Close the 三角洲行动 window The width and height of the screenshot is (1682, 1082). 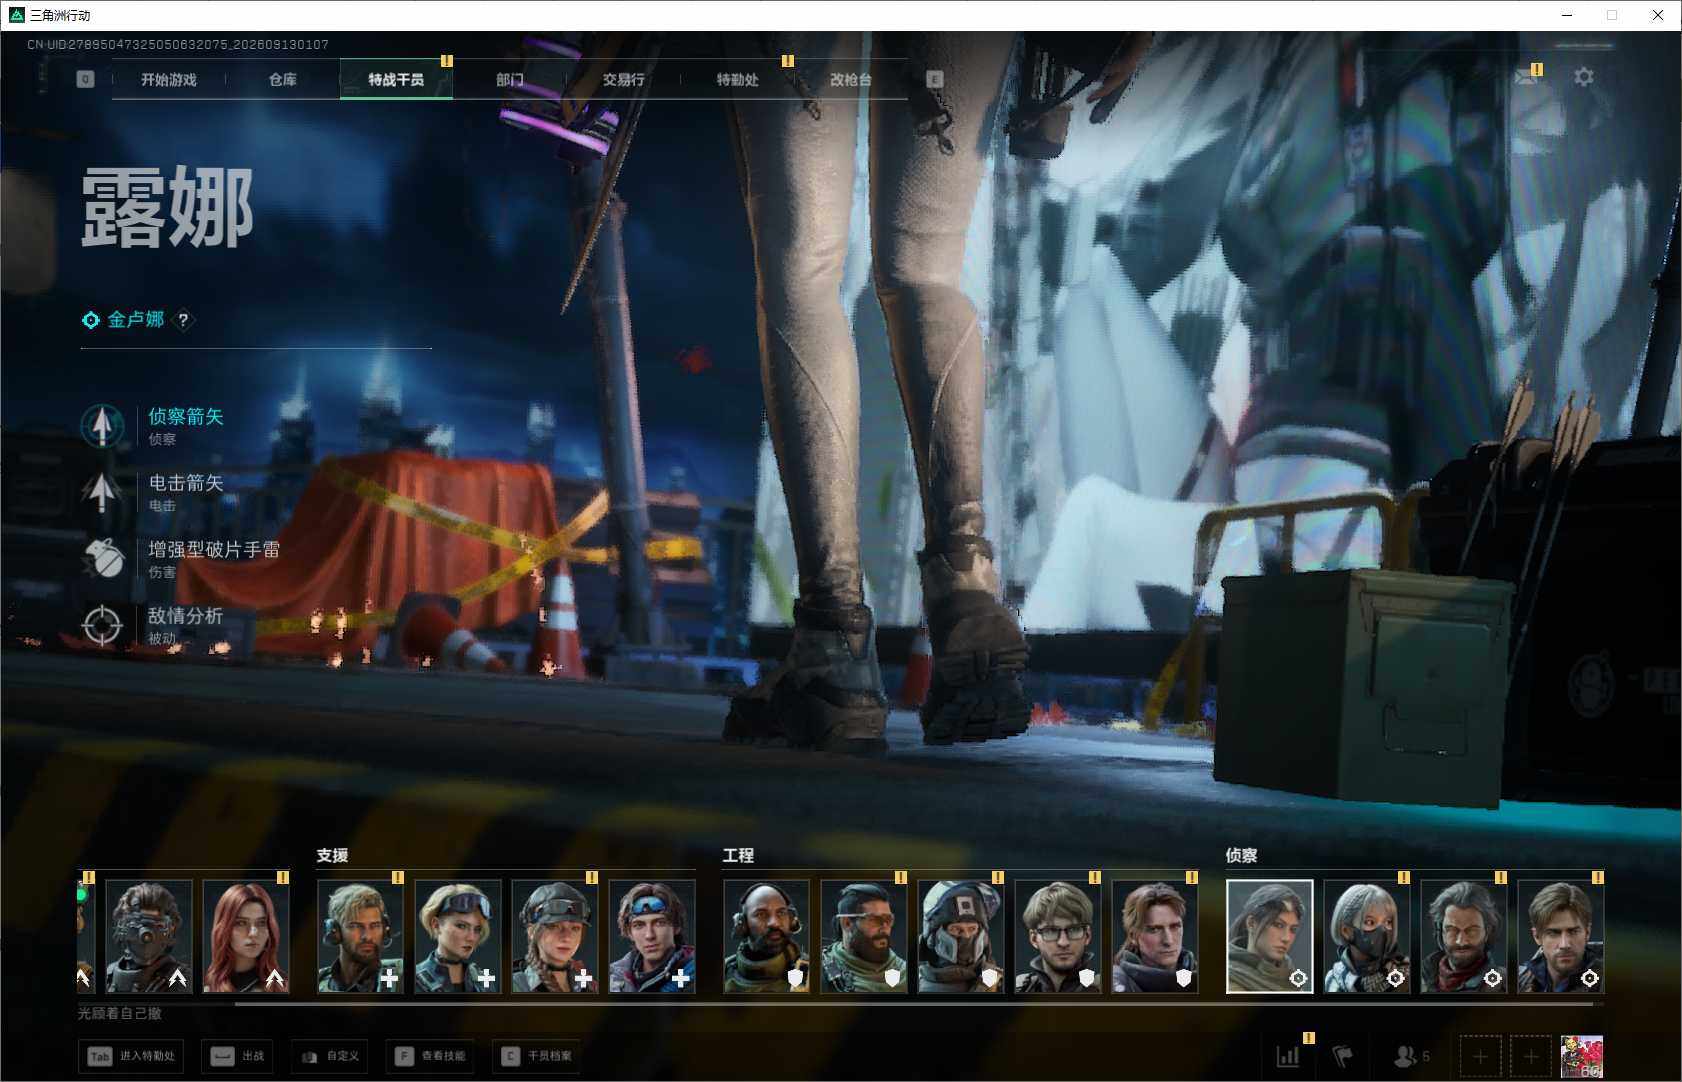[x=1658, y=15]
